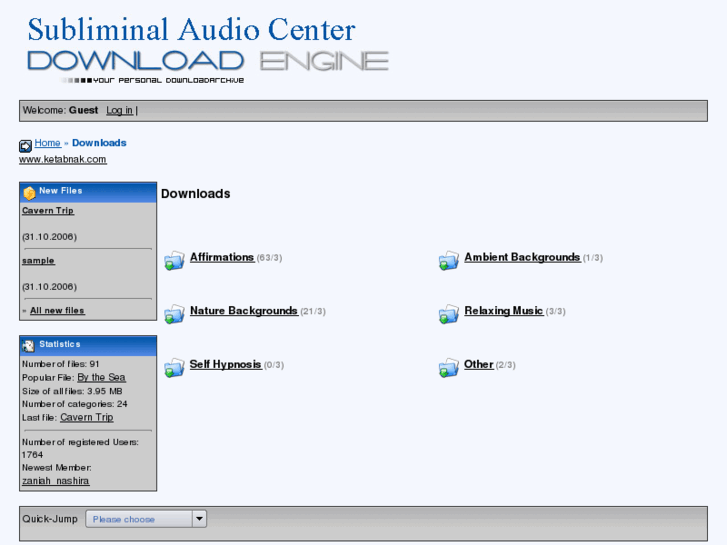Click the Download Engine logo banner
The width and height of the screenshot is (727, 545).
pos(208,66)
